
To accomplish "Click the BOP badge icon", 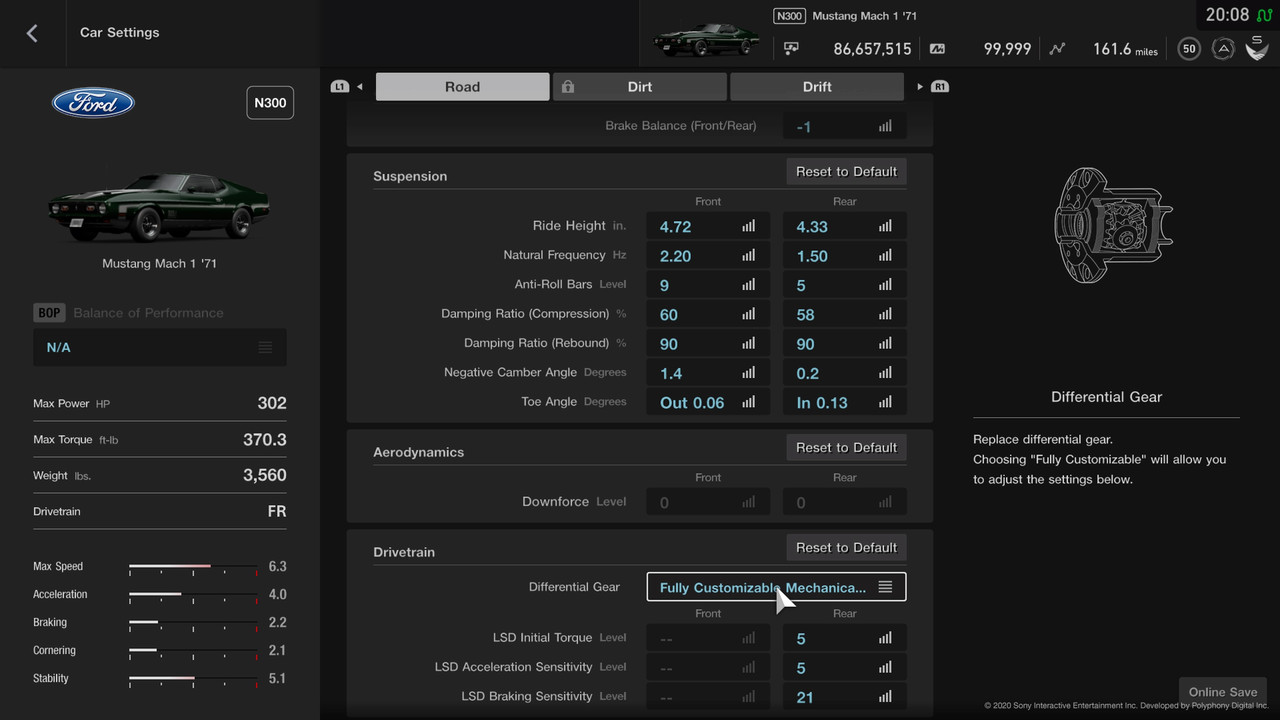I will tap(49, 313).
